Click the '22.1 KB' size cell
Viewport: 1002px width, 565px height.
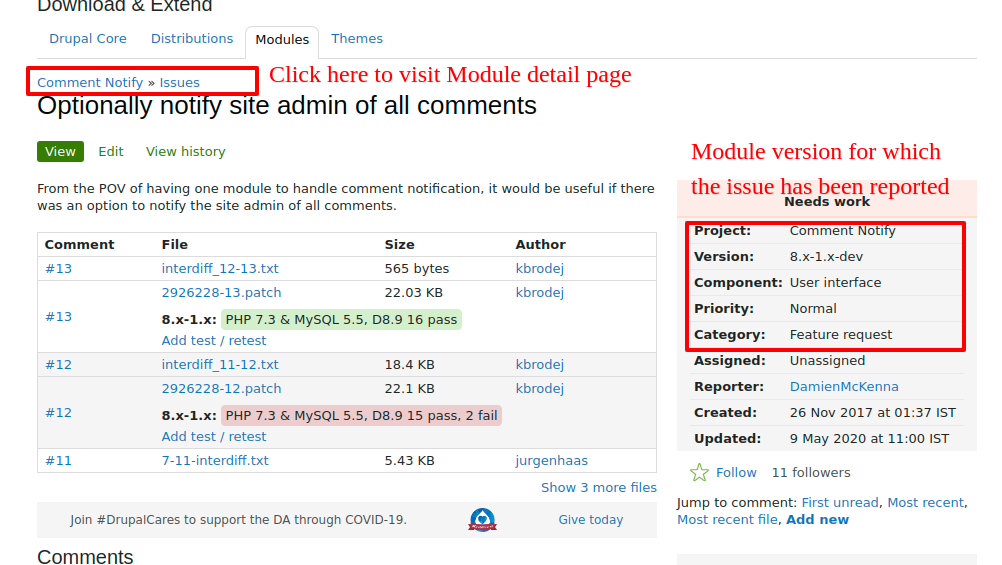[x=410, y=389]
